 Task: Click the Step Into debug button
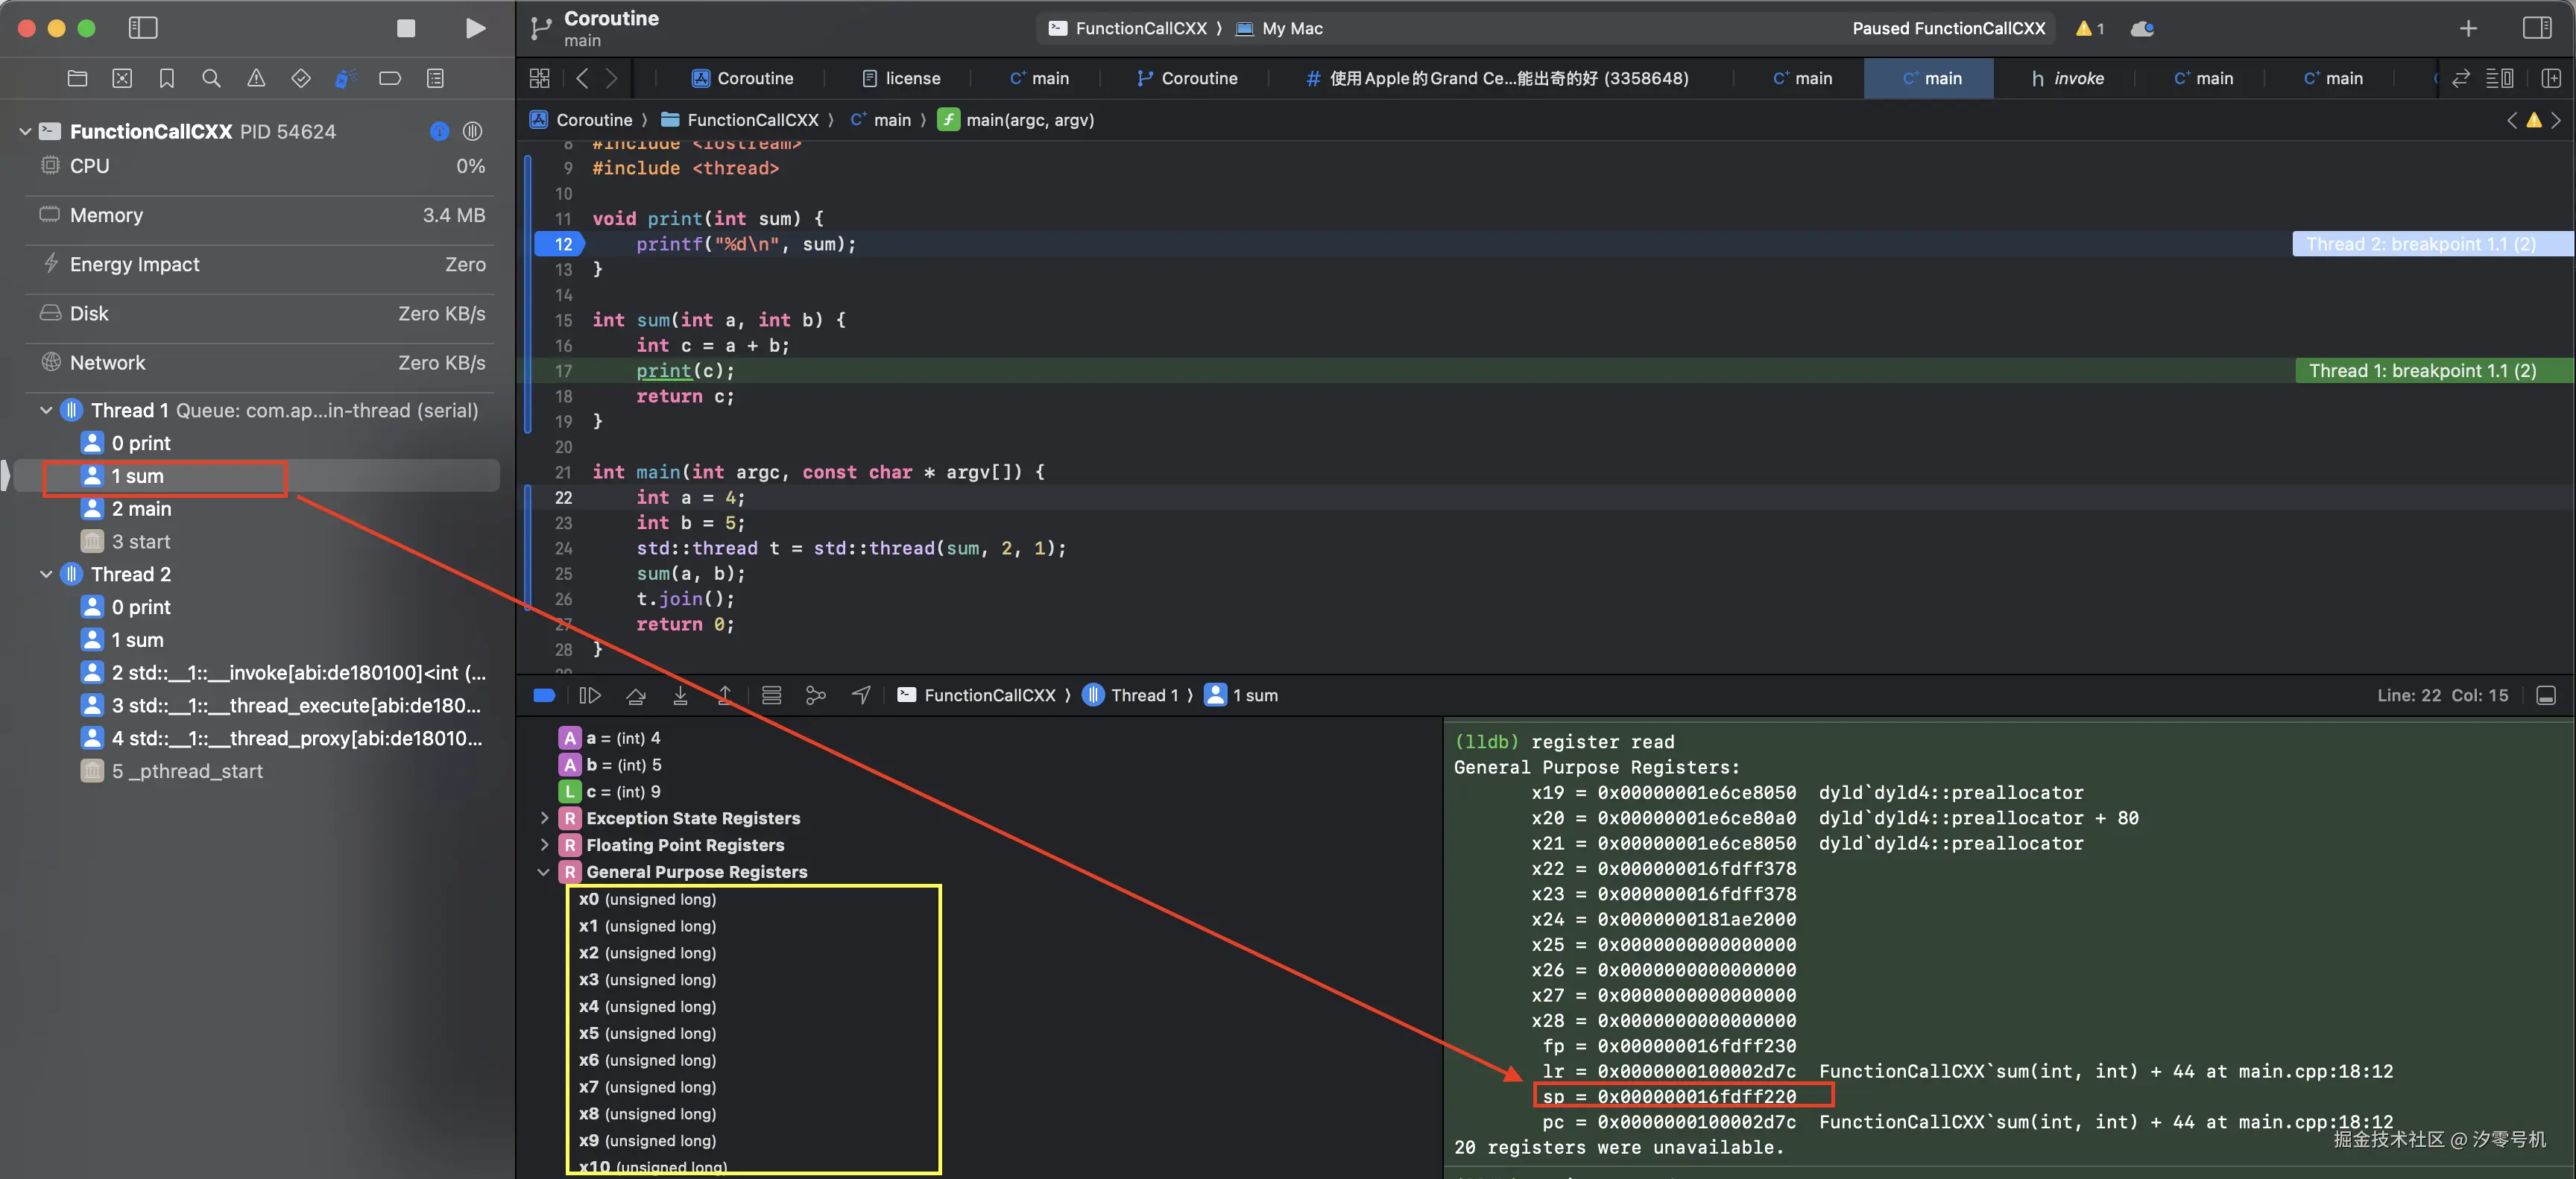680,695
